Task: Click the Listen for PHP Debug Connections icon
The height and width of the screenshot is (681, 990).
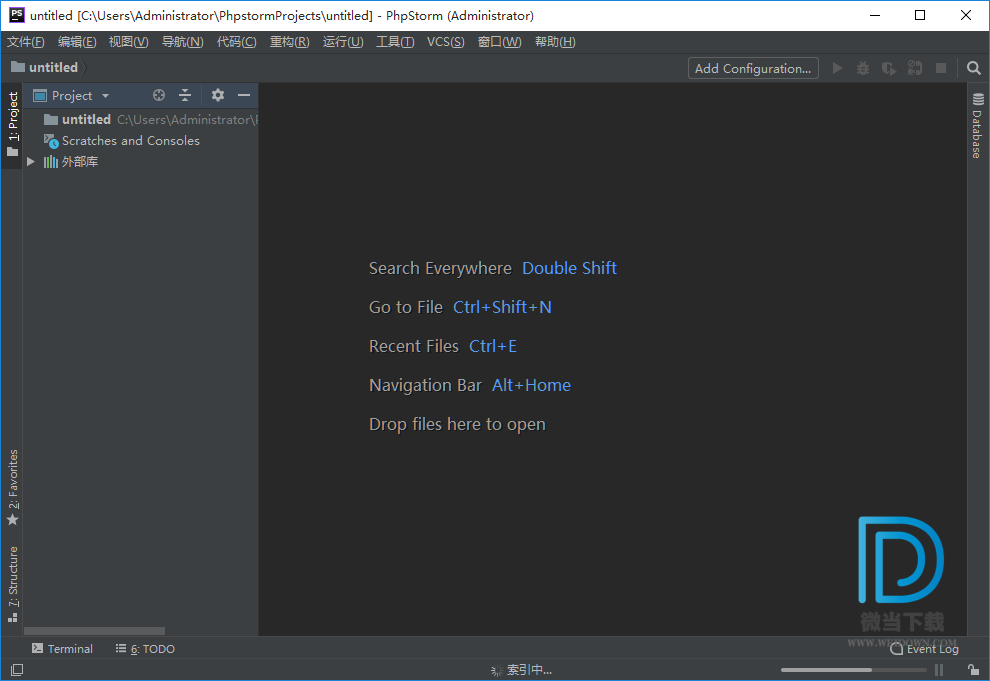Action: (915, 68)
